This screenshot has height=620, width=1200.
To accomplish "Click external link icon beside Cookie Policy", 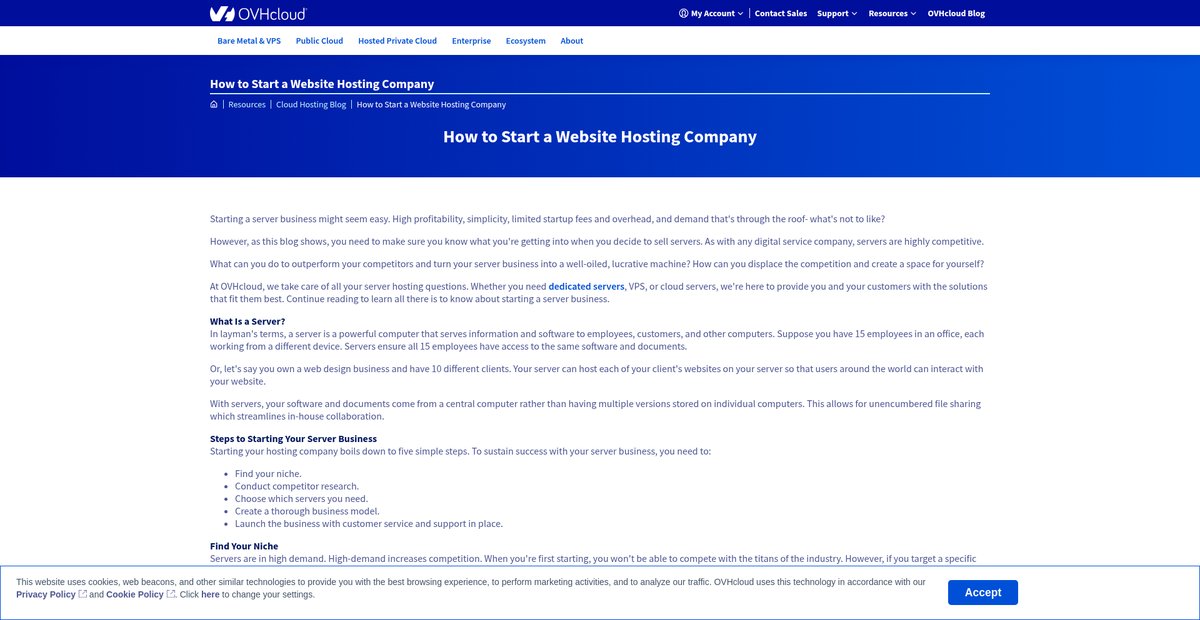I will point(171,594).
